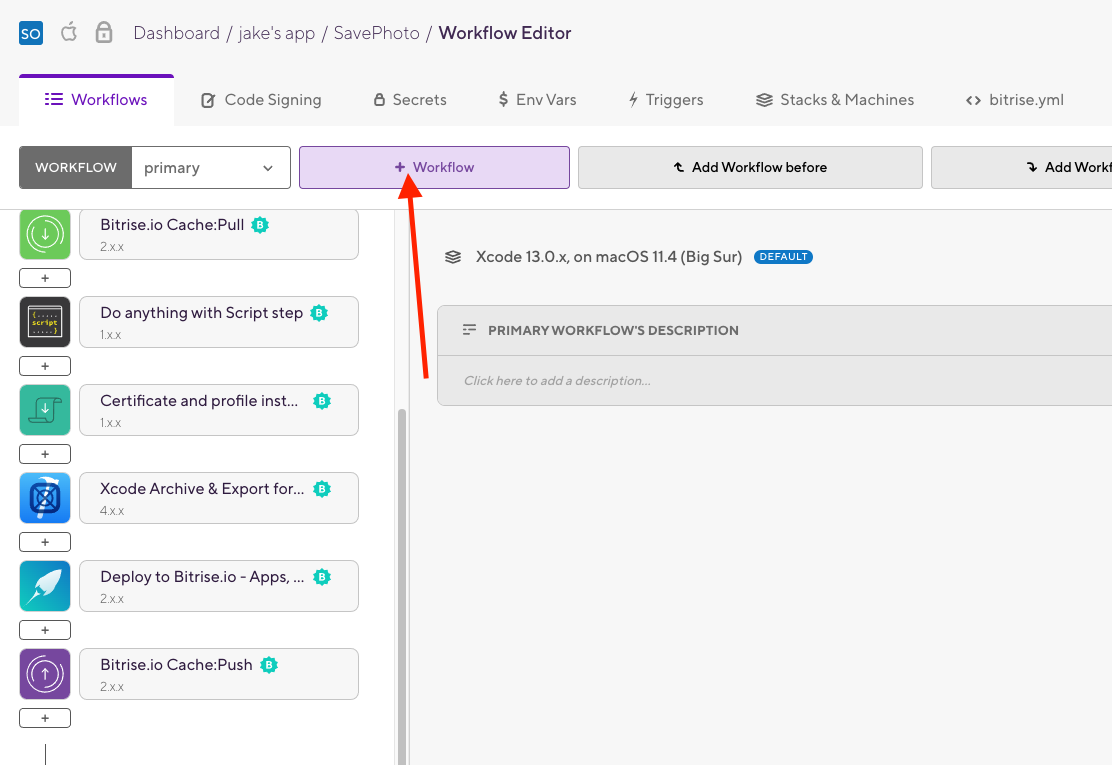Open the Bitrise.io Cache:Push step card
Viewport: 1112px width, 765px height.
(x=219, y=674)
